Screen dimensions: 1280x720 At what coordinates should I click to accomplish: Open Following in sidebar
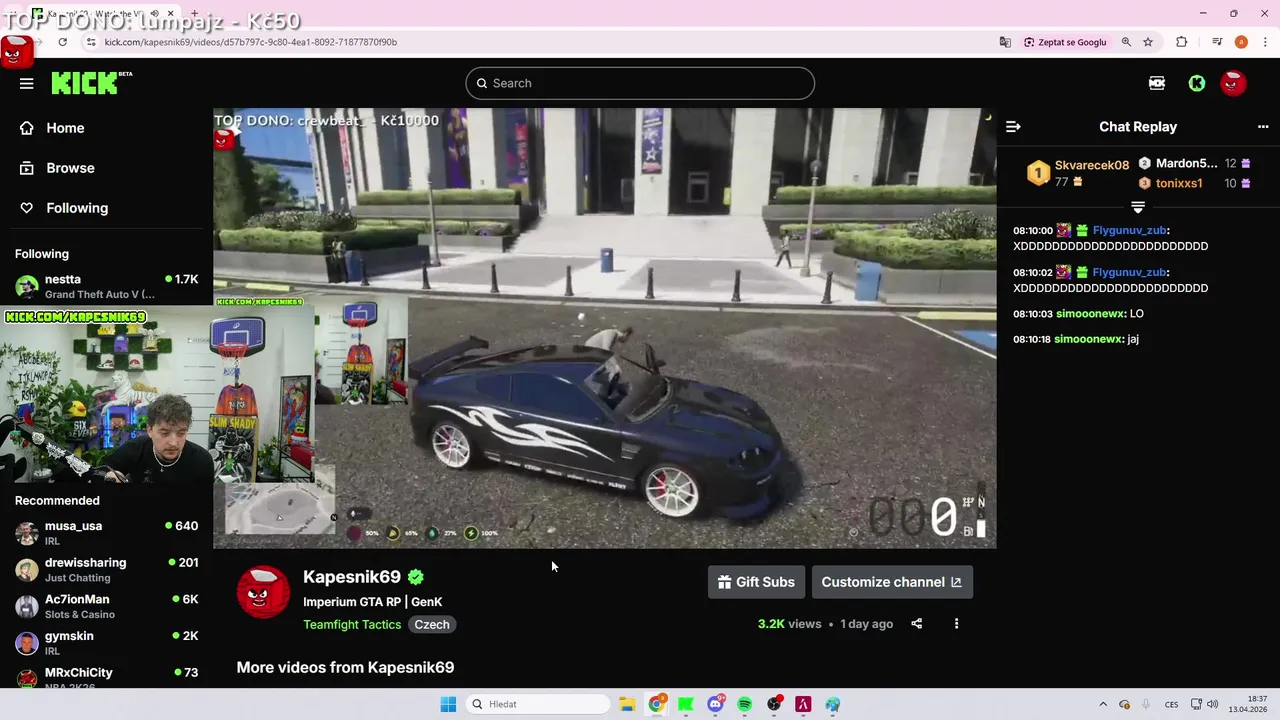[x=77, y=208]
